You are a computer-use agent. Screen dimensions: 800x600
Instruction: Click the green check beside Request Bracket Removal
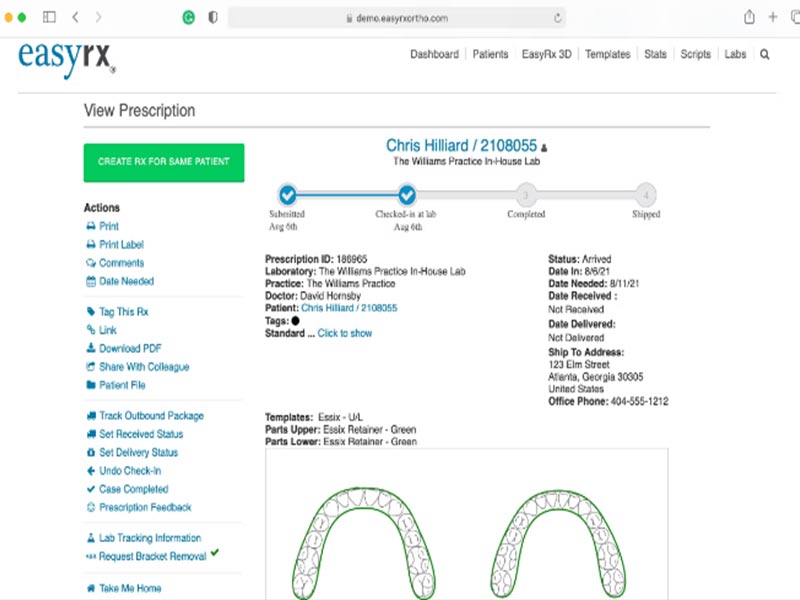[215, 552]
